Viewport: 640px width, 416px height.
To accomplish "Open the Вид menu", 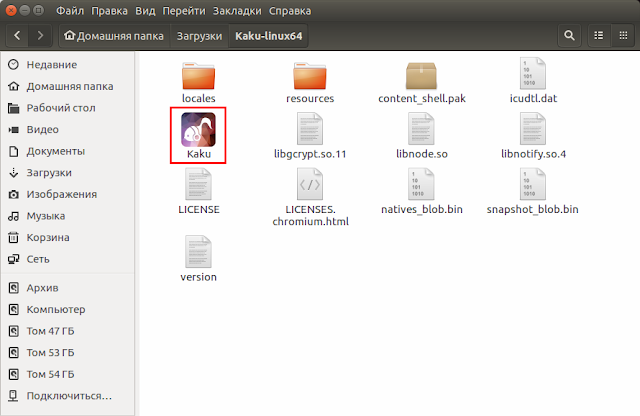I will coord(145,11).
